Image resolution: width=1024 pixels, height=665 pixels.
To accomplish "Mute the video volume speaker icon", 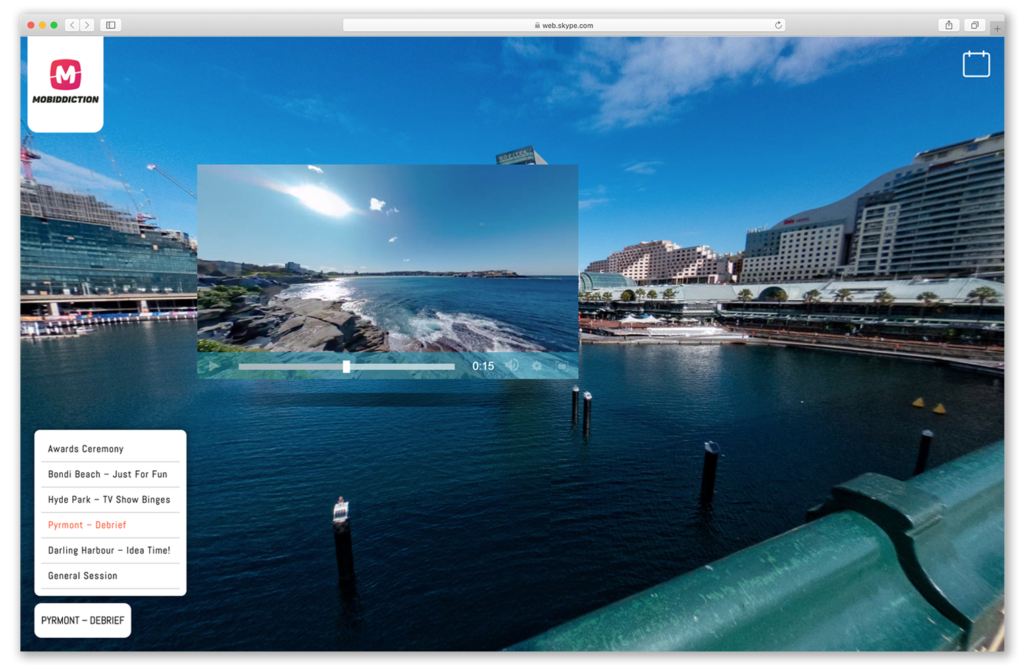I will tap(512, 366).
